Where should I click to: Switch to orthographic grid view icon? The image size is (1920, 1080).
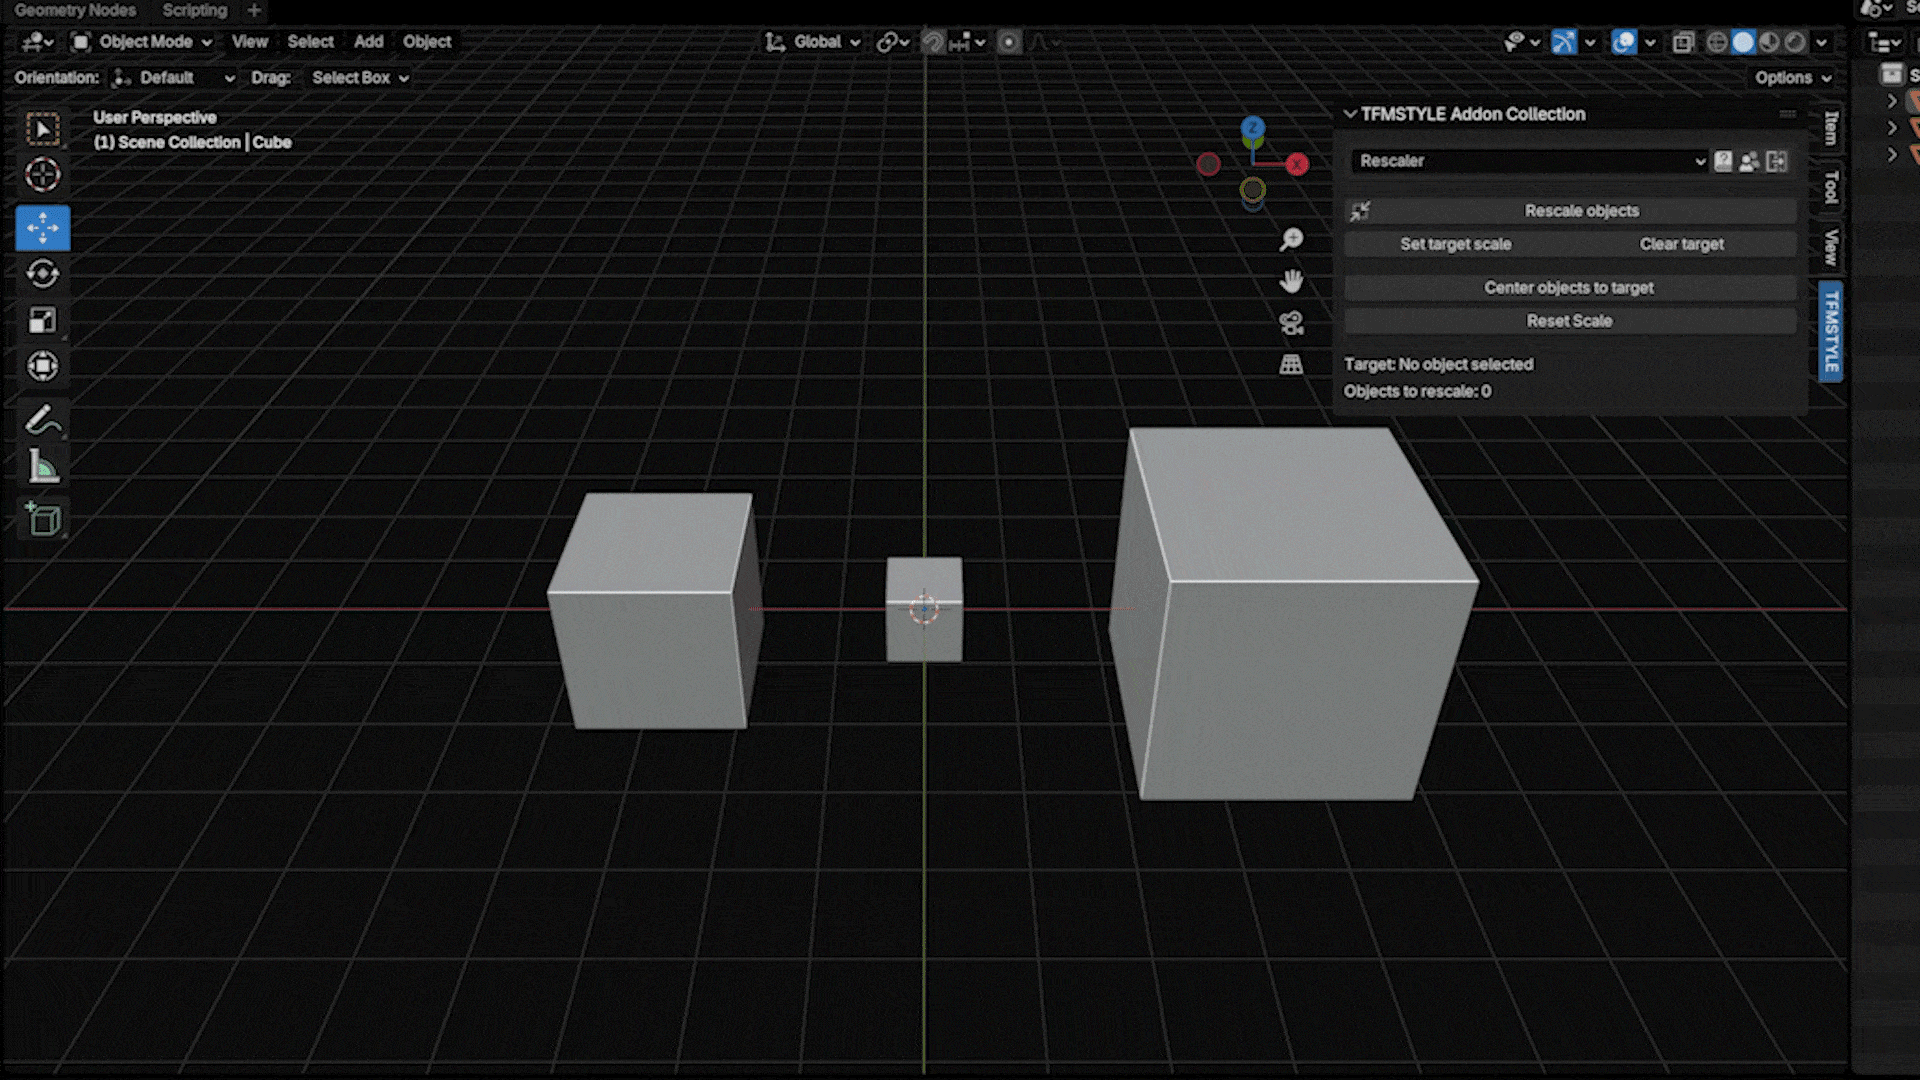[1291, 365]
